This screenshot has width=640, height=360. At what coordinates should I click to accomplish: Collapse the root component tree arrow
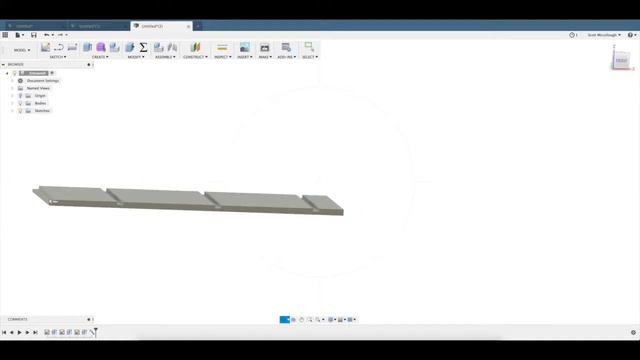[x=7, y=73]
